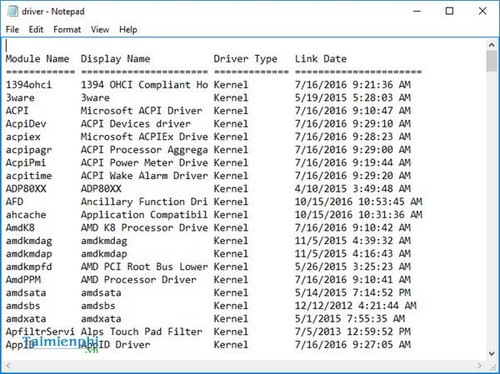The width and height of the screenshot is (500, 374).
Task: Click display name AMD Processor Driver
Action: click(x=139, y=280)
